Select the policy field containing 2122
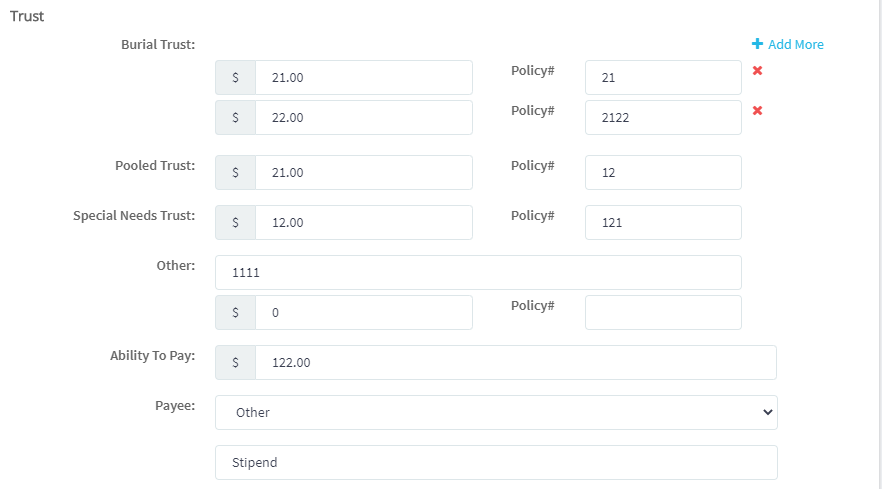The width and height of the screenshot is (882, 489). pyautogui.click(x=663, y=118)
